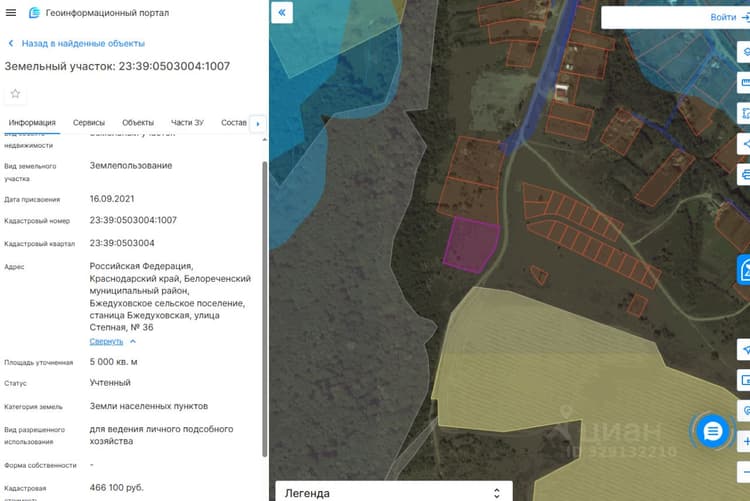Open the Информация tab
750x501 pixels.
pos(32,122)
